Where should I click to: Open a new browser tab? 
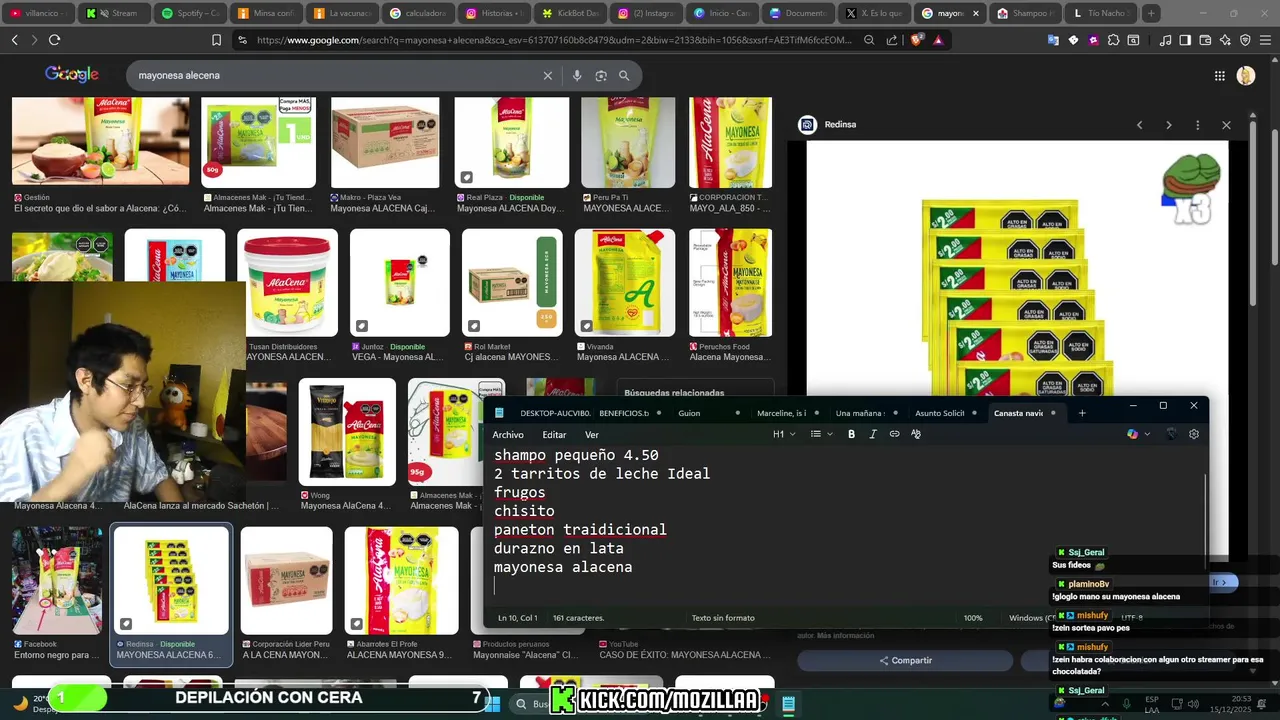click(1151, 13)
